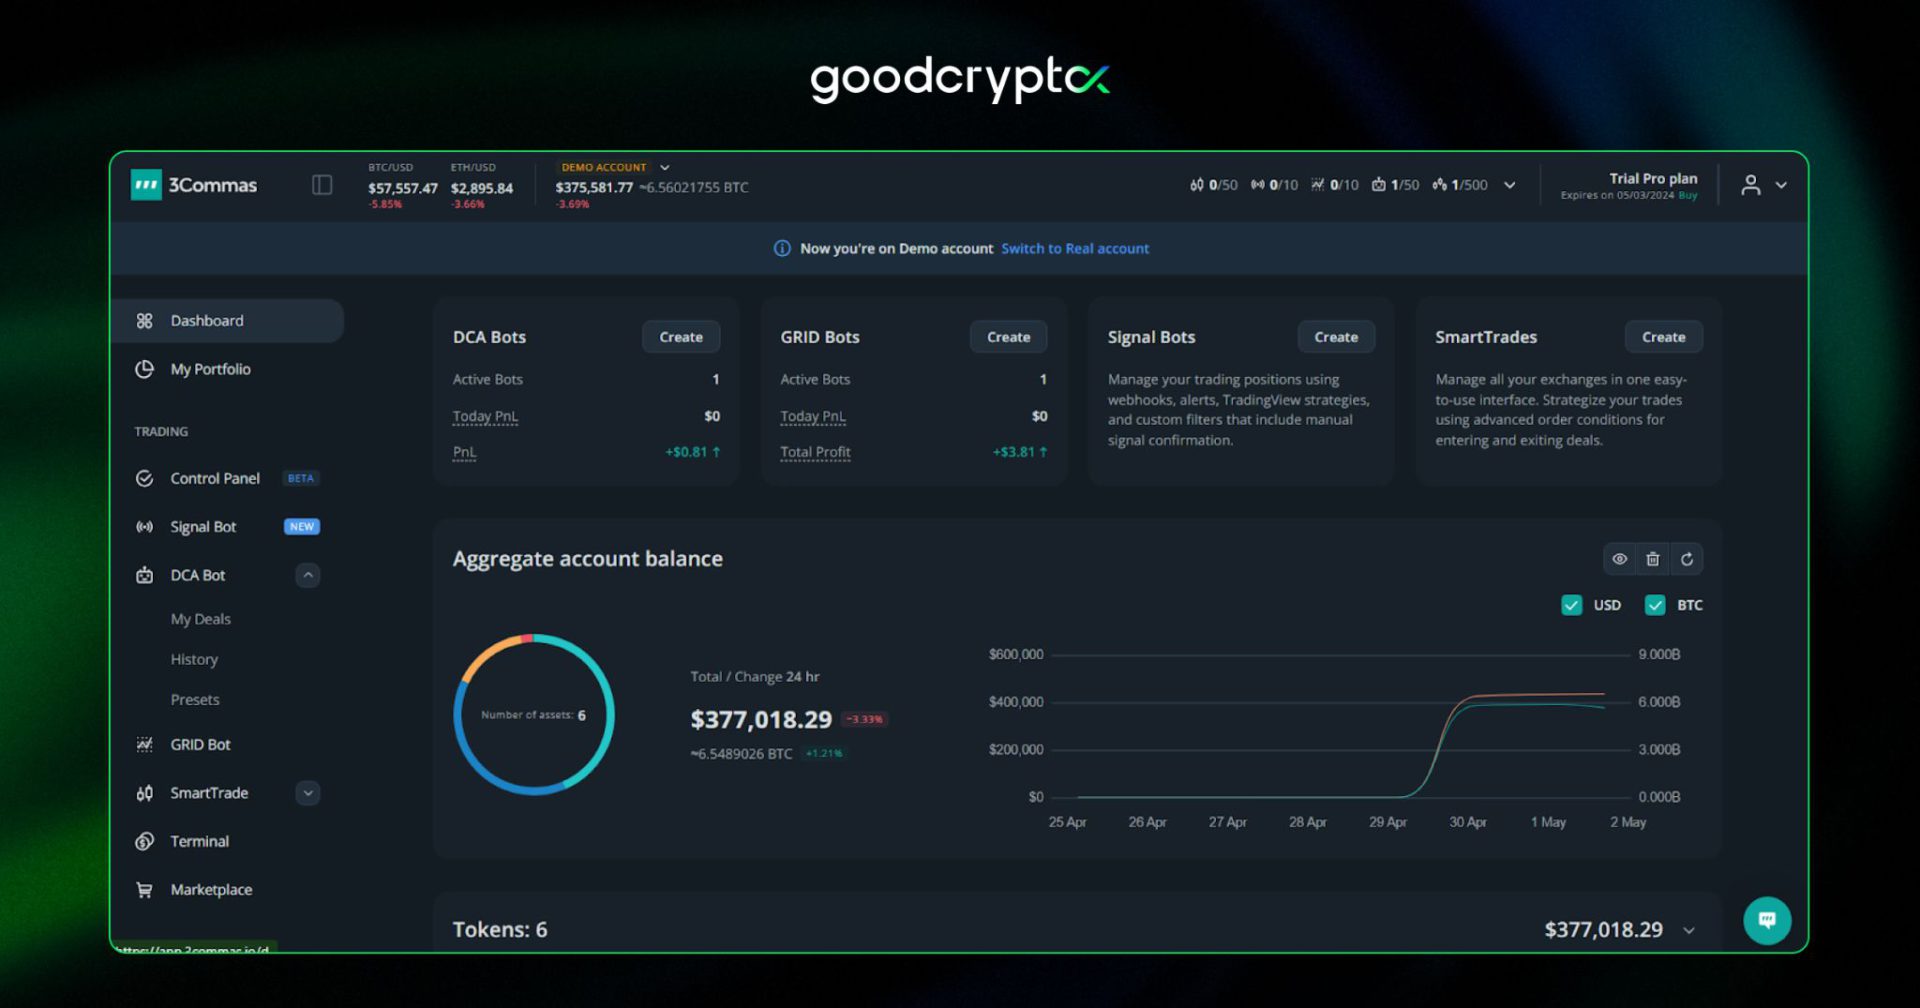Go to Dashboard in the sidebar
This screenshot has height=1008, width=1920.
pyautogui.click(x=227, y=321)
